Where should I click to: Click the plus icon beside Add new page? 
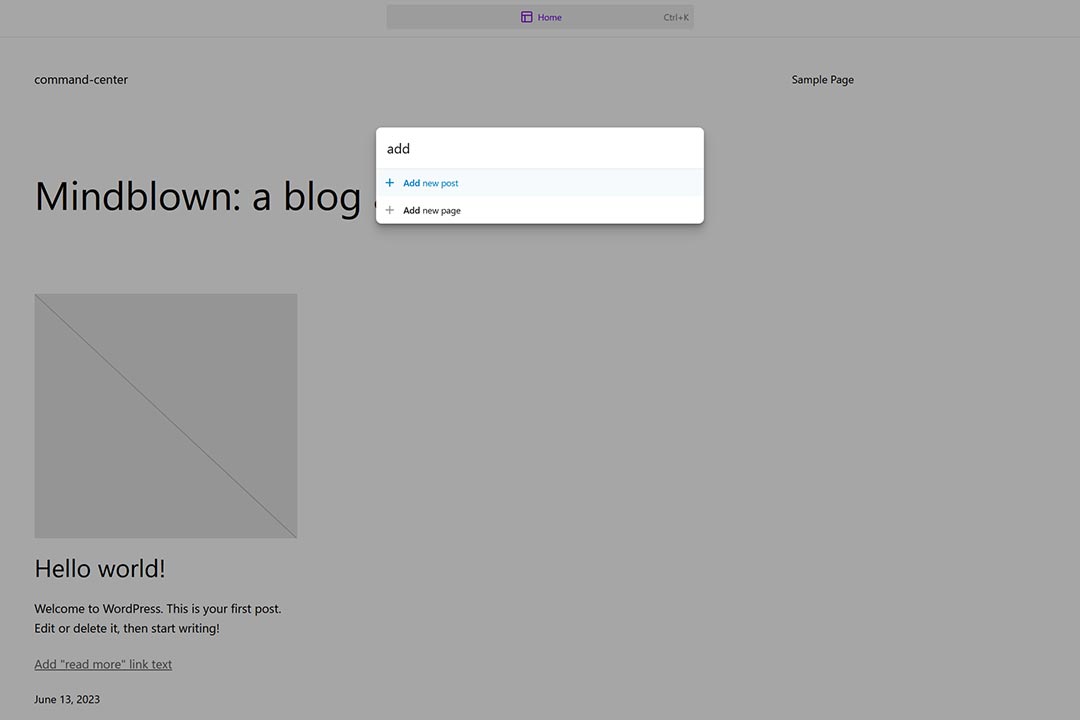(x=389, y=210)
